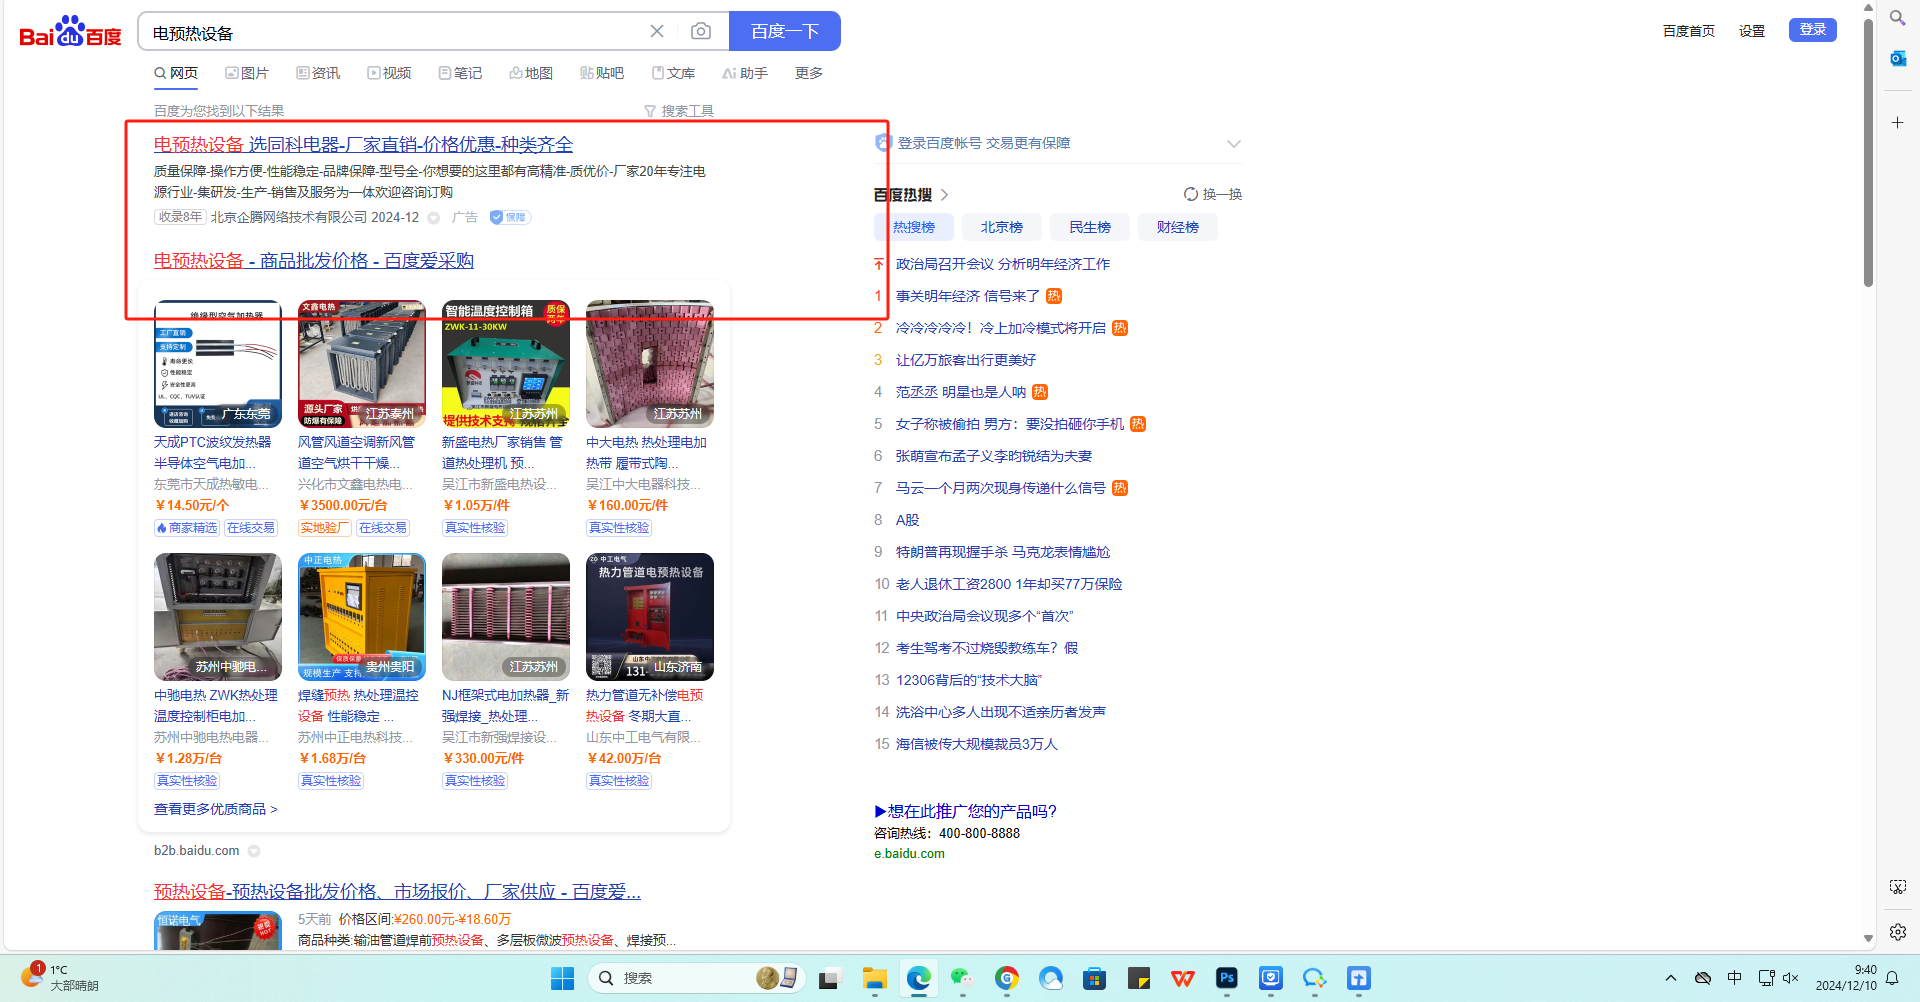Click the refresh icon 换一换 in hot search

pos(1212,194)
